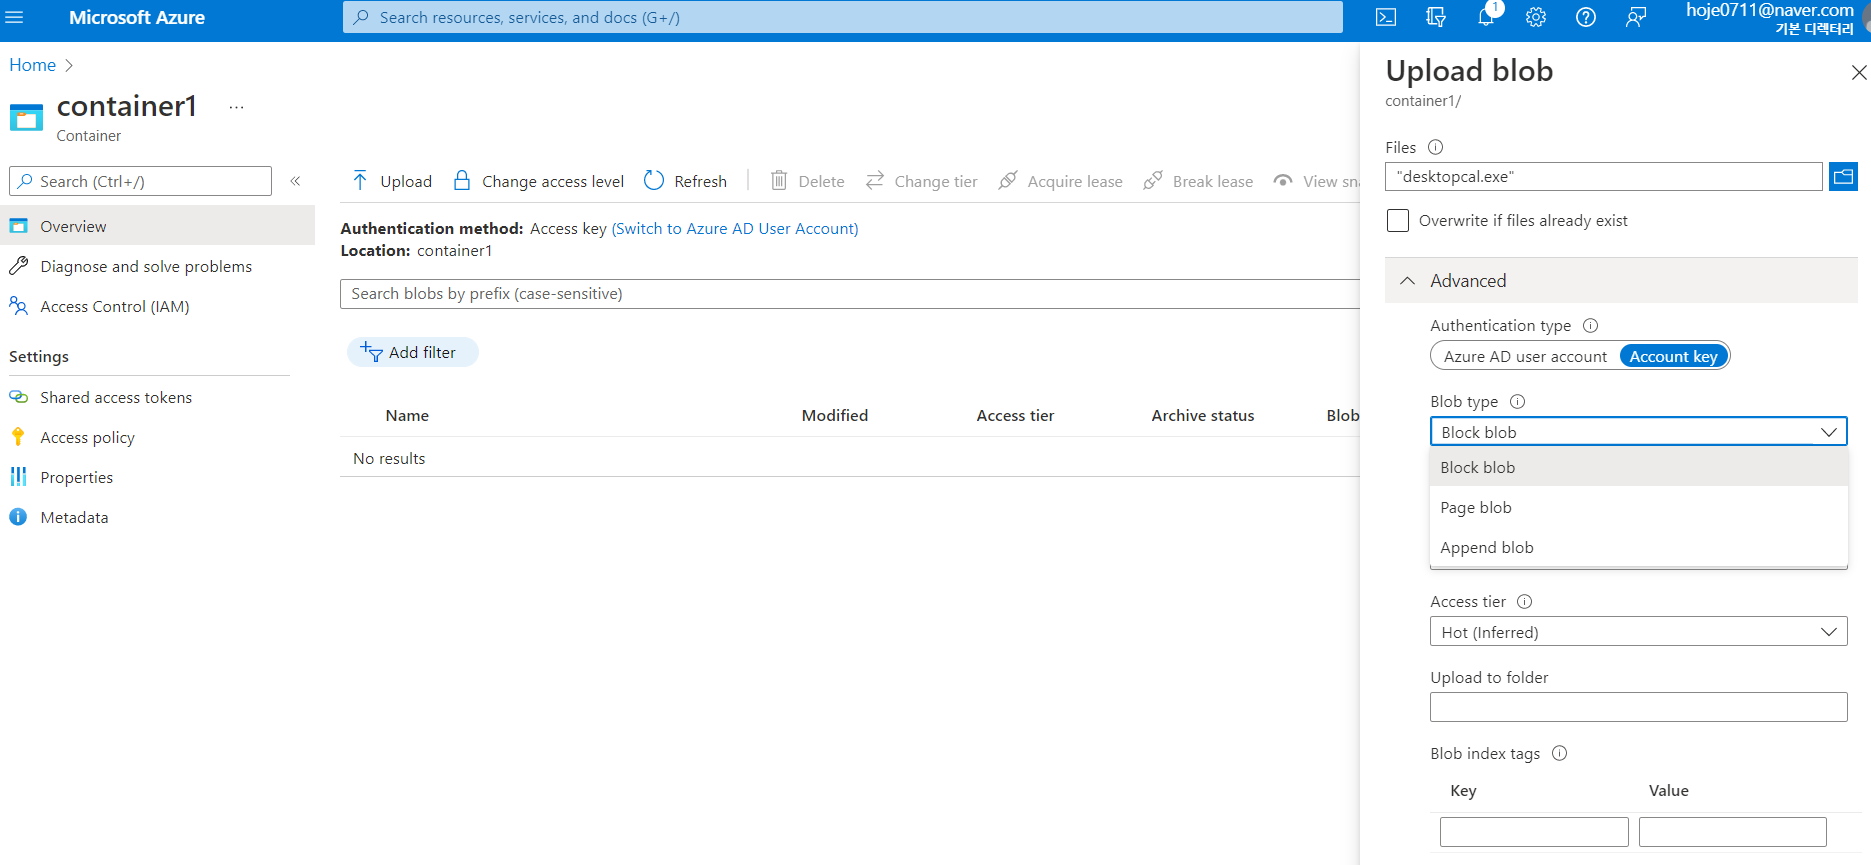
Task: Click the Upload toolbar button
Action: [392, 181]
